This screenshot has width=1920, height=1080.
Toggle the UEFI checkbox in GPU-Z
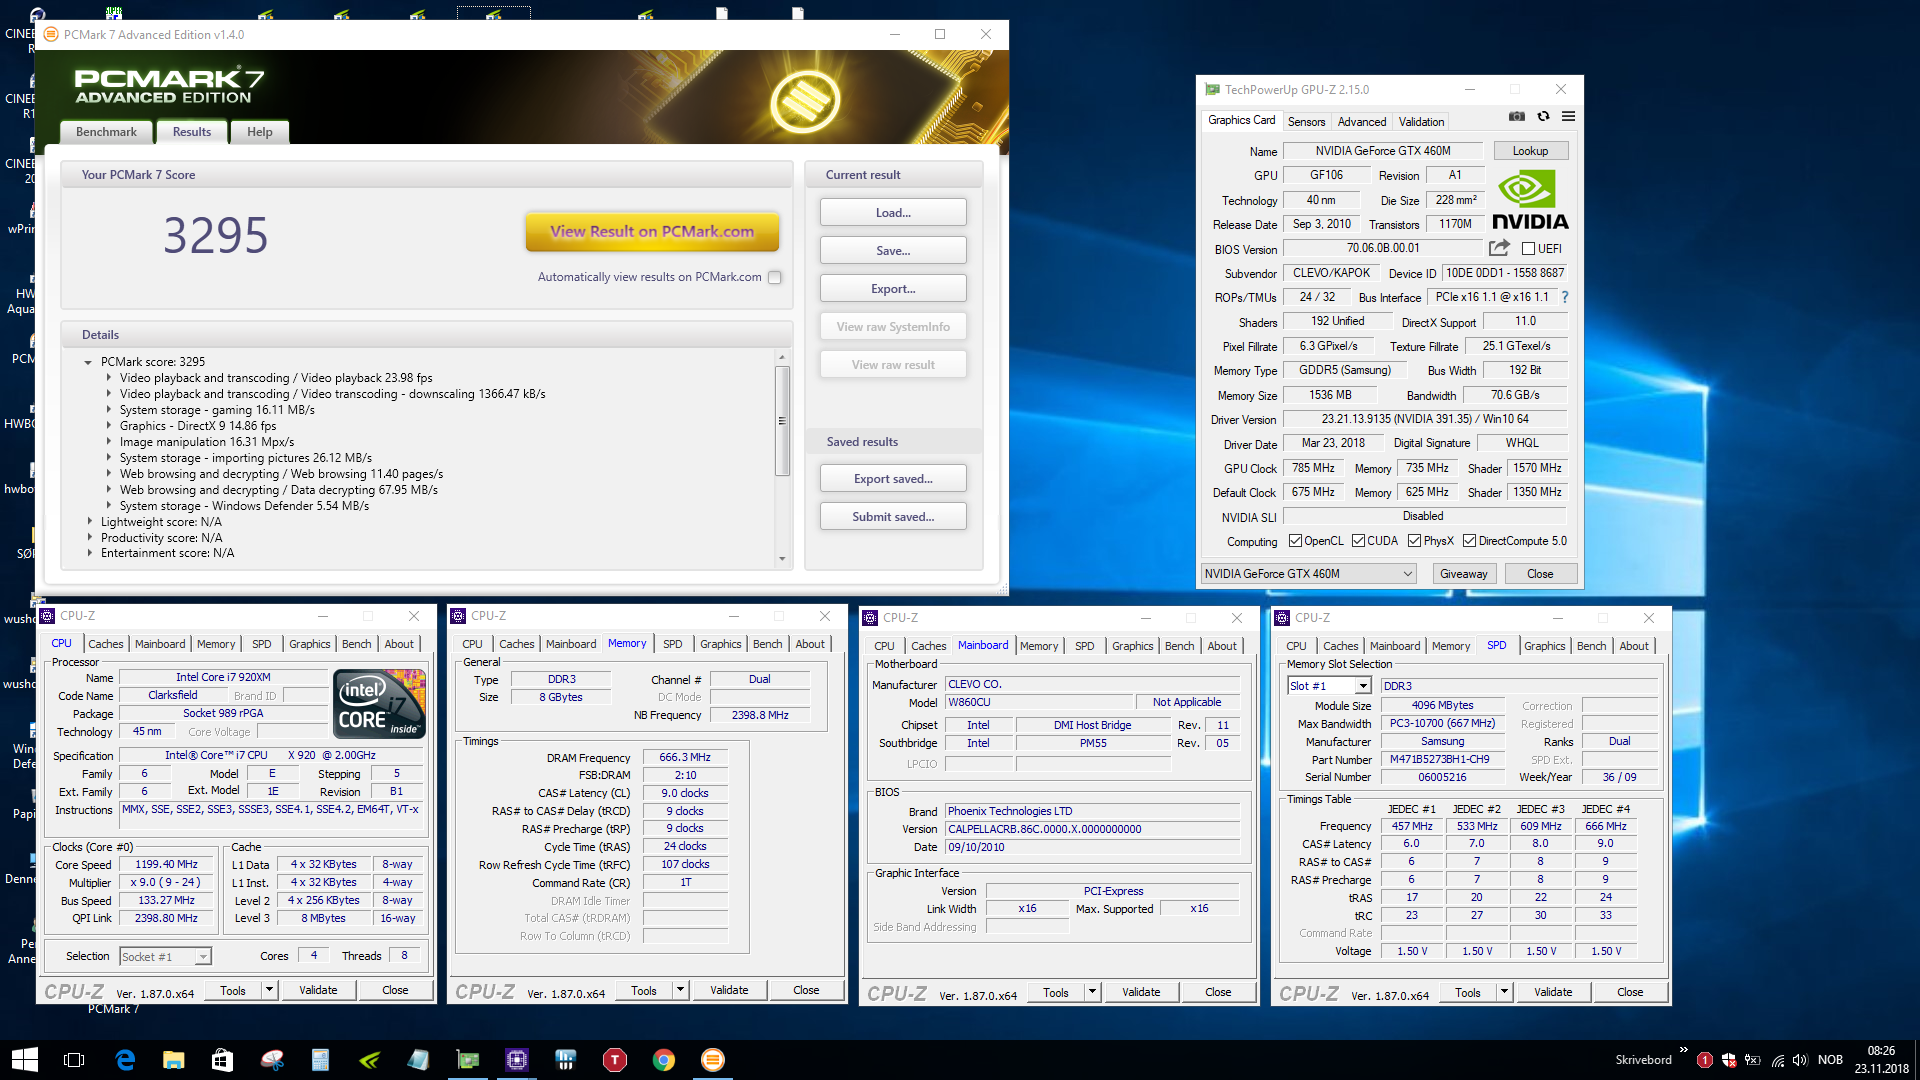[x=1528, y=248]
